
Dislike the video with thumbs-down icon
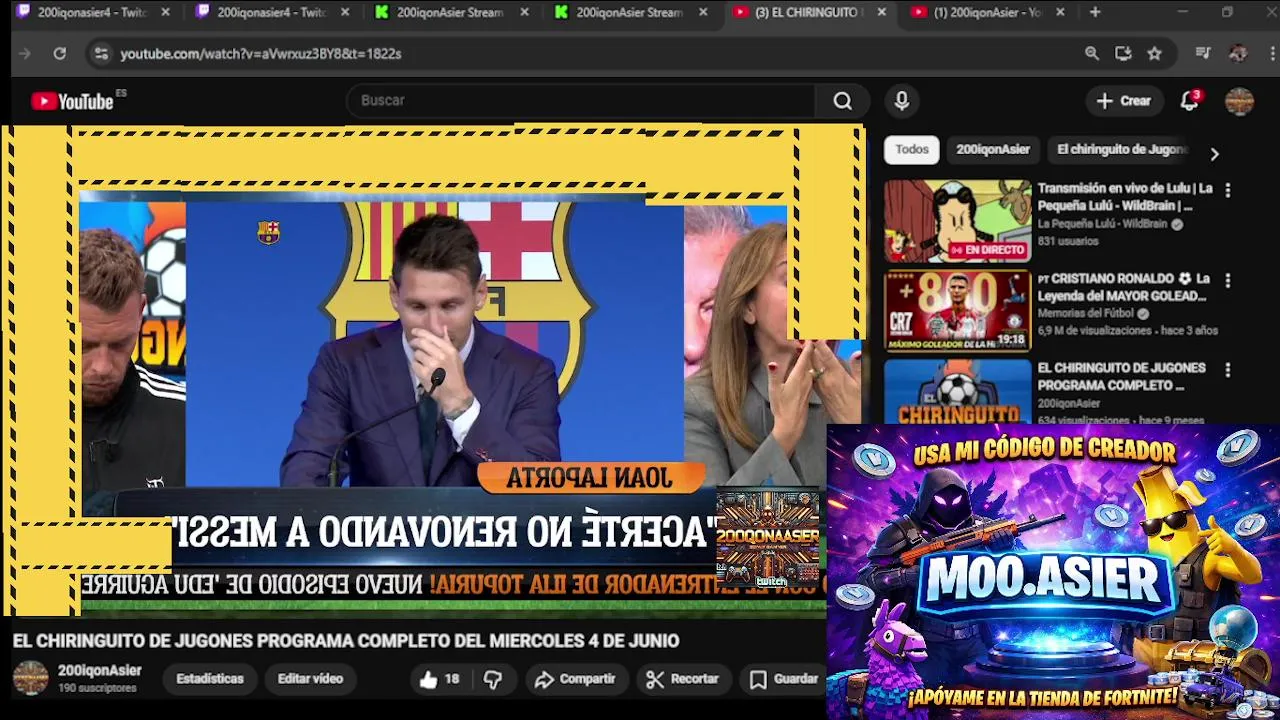[x=493, y=679]
